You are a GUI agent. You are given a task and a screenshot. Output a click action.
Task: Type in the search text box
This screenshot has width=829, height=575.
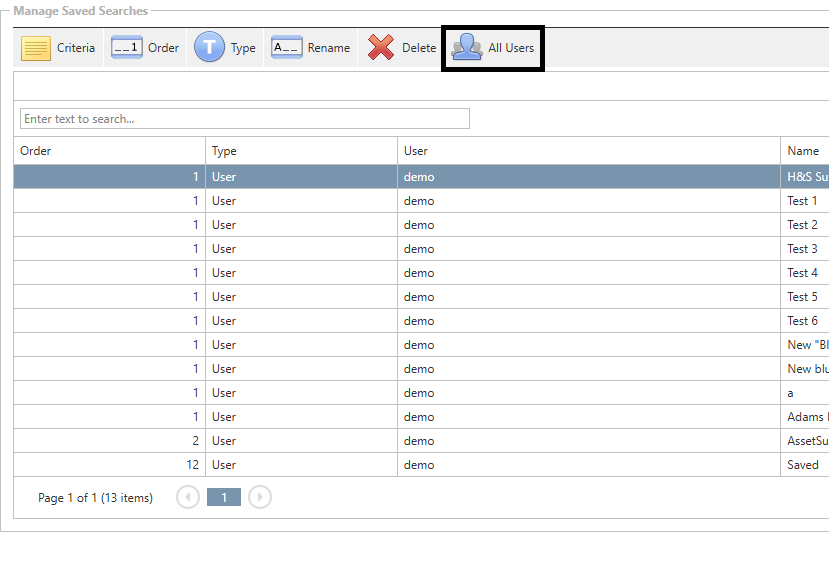(x=244, y=119)
